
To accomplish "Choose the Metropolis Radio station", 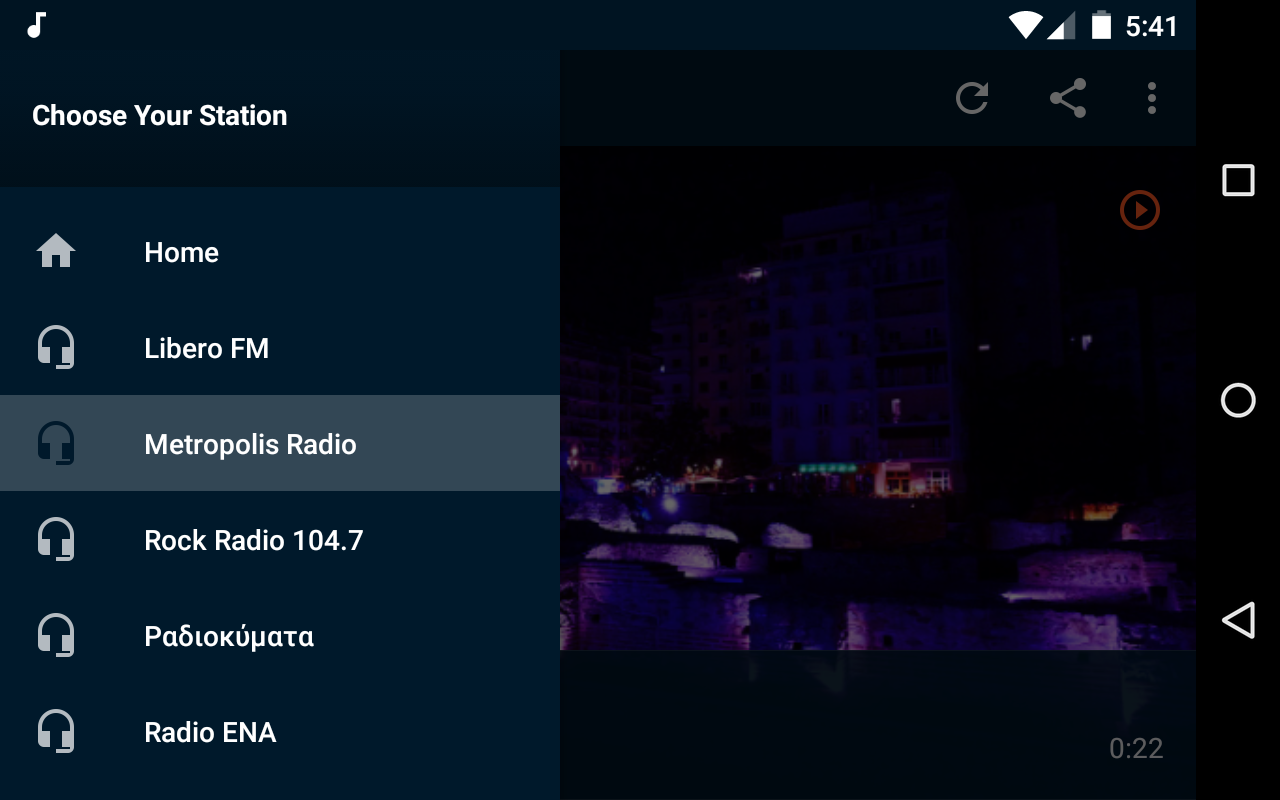I will pyautogui.click(x=280, y=444).
